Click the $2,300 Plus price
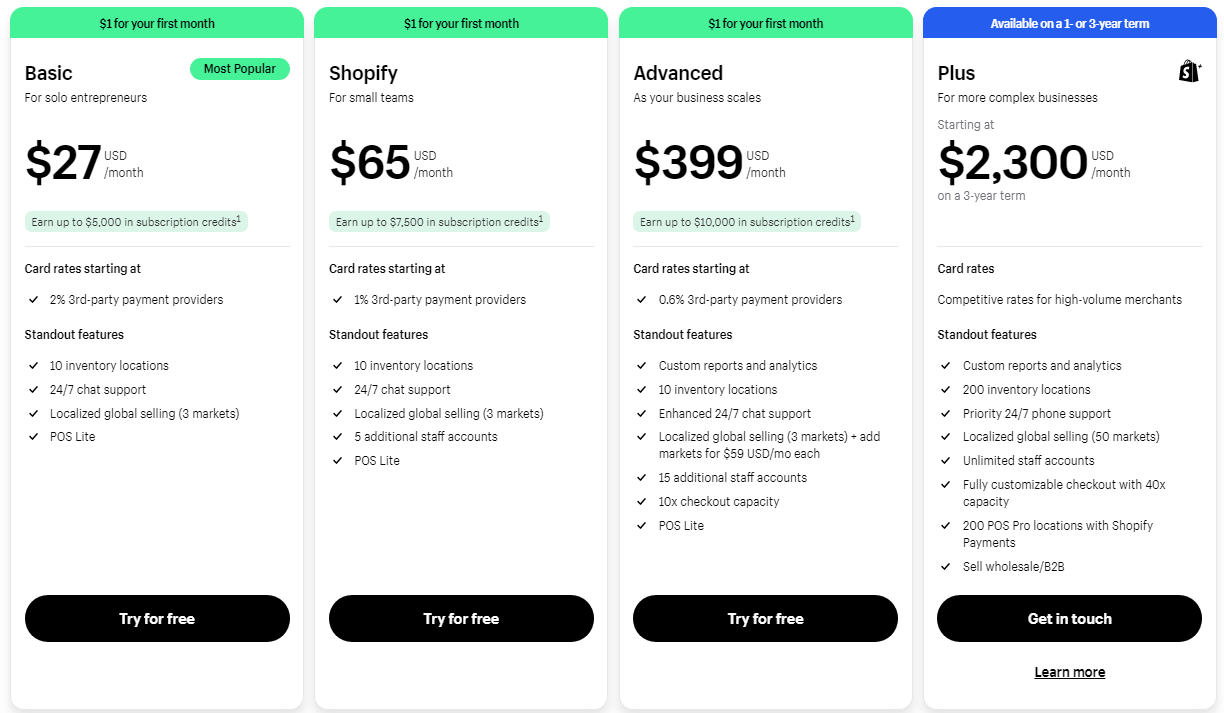This screenshot has height=713, width=1224. pyautogui.click(x=1012, y=162)
